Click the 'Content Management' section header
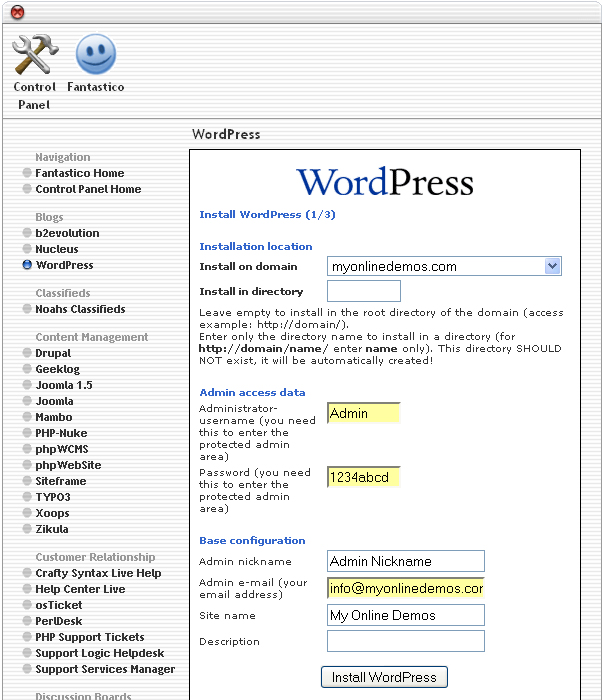The height and width of the screenshot is (700, 604). (x=92, y=337)
